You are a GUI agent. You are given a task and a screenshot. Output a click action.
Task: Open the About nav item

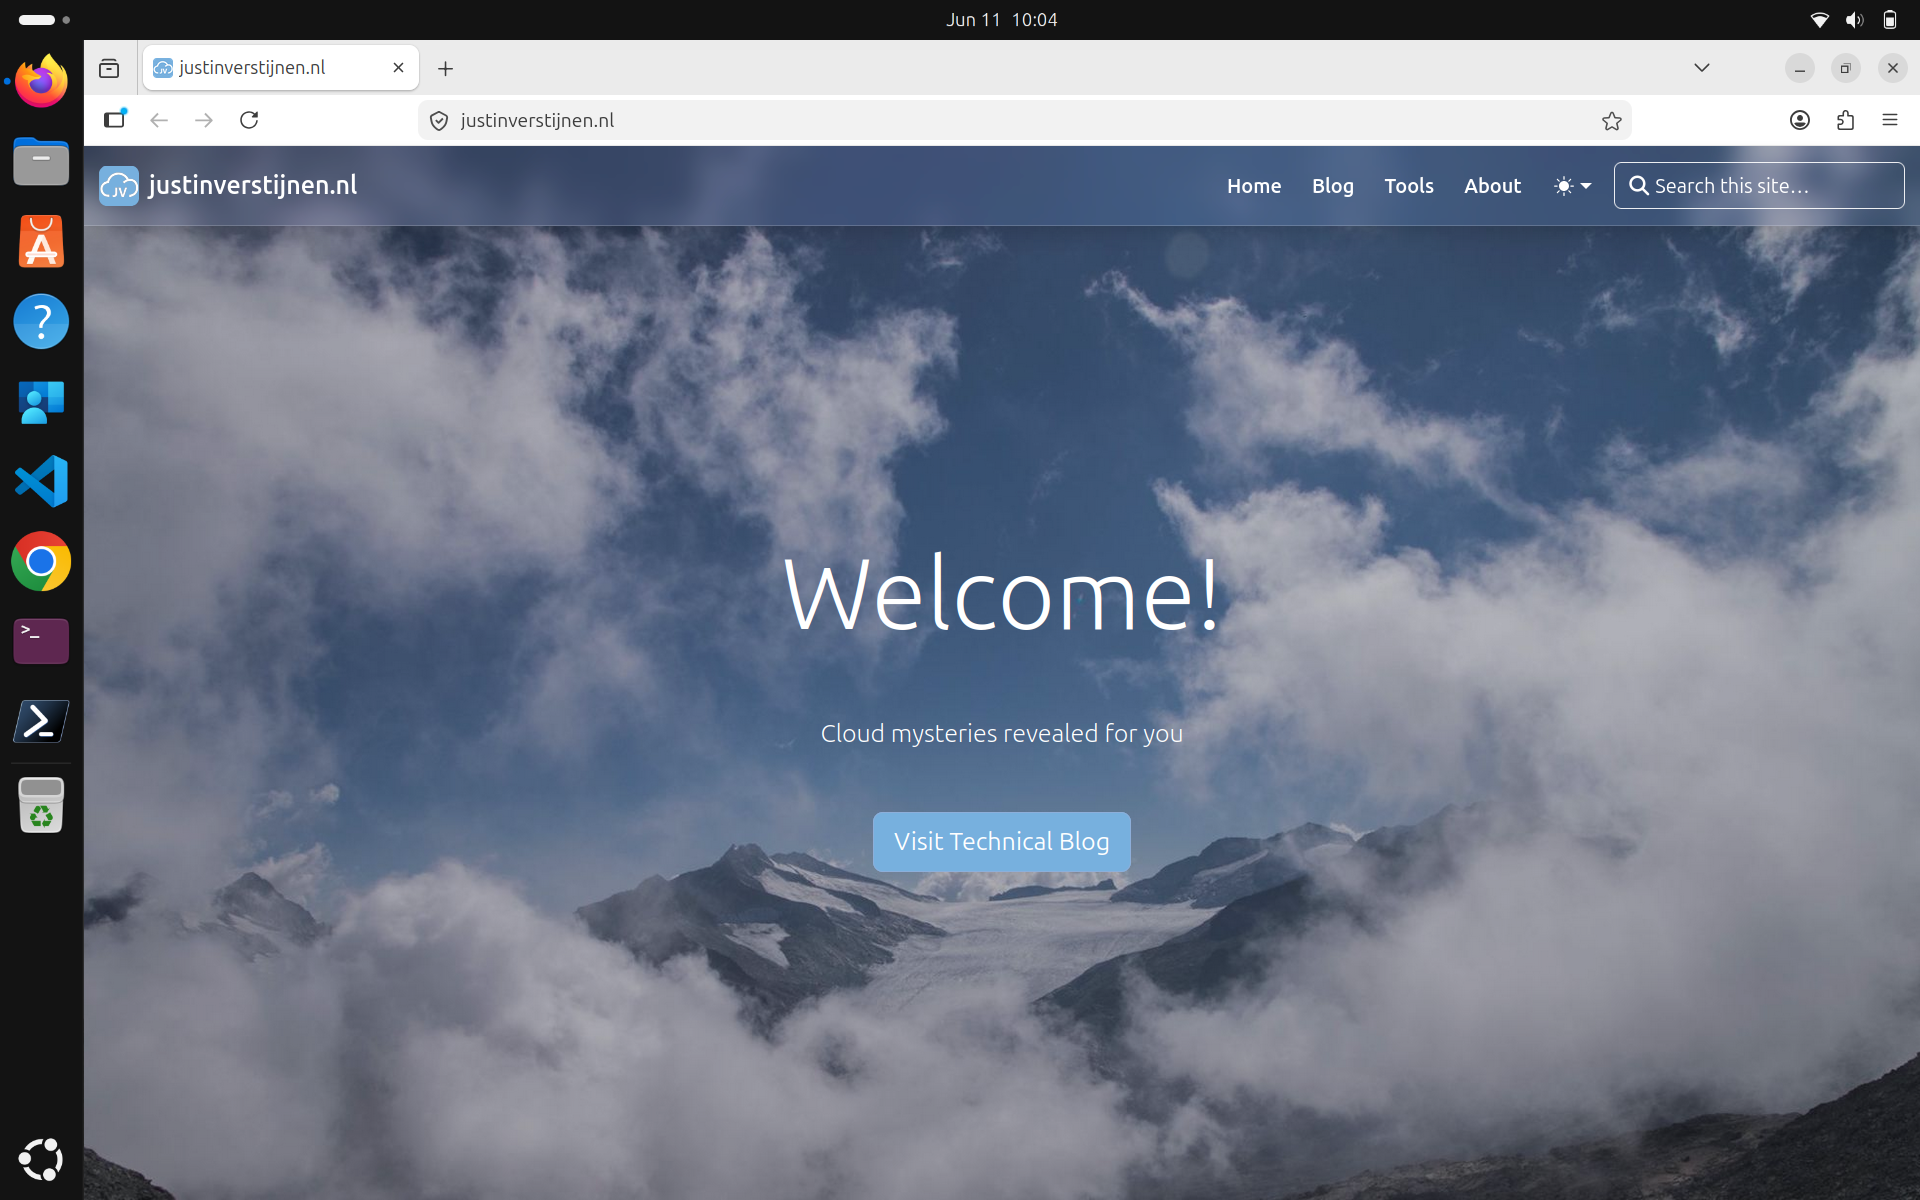(x=1493, y=186)
